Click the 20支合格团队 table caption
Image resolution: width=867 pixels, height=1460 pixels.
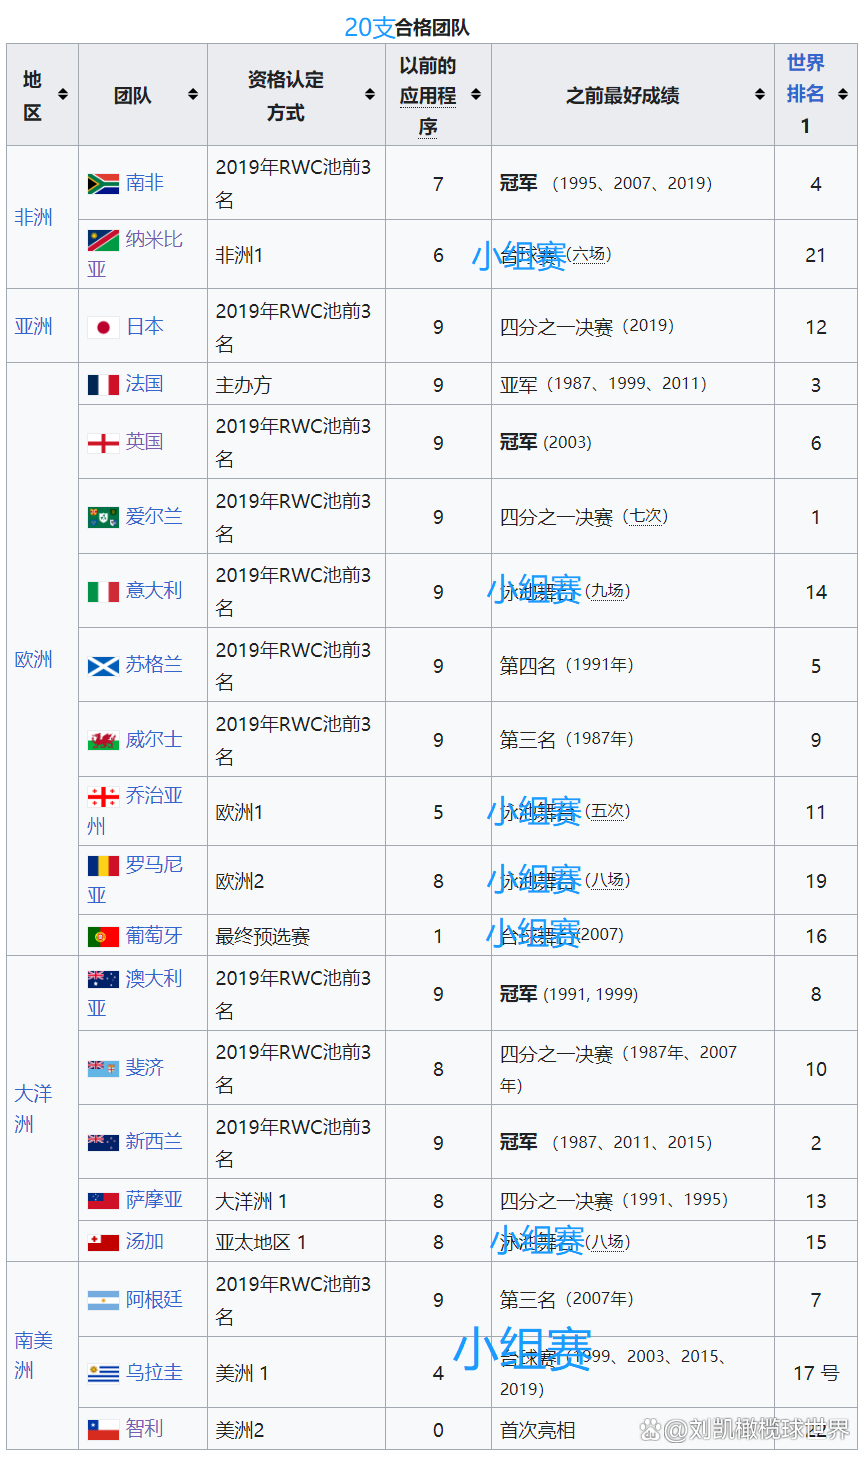click(407, 27)
